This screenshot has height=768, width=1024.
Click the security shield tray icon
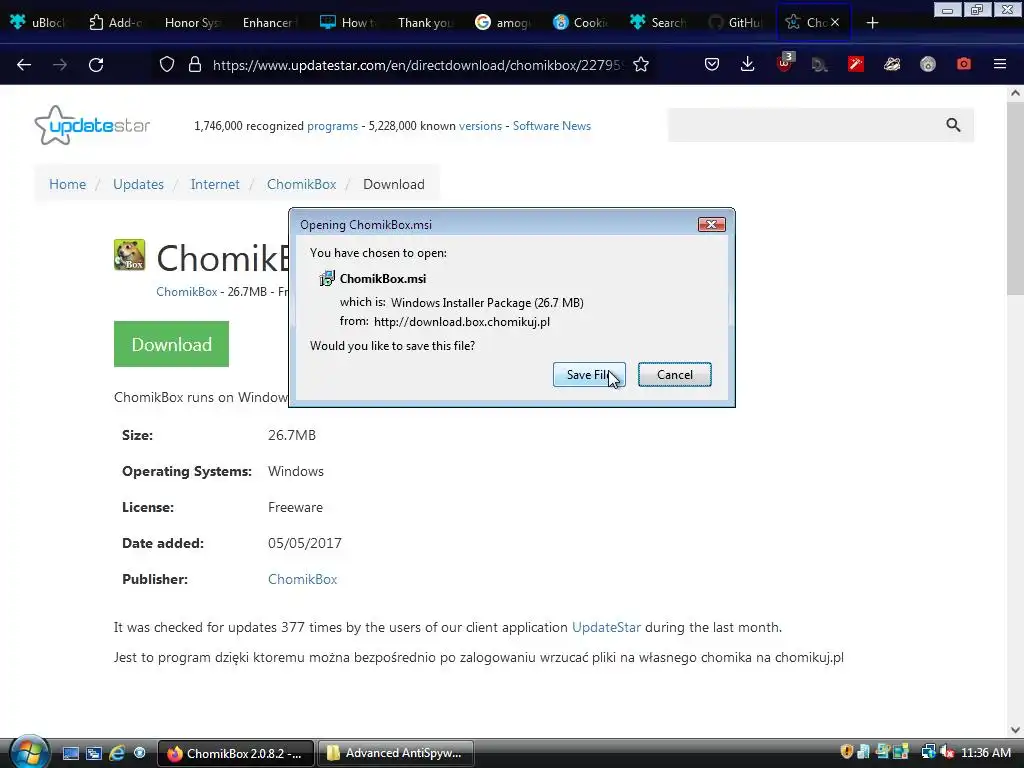[x=846, y=752]
